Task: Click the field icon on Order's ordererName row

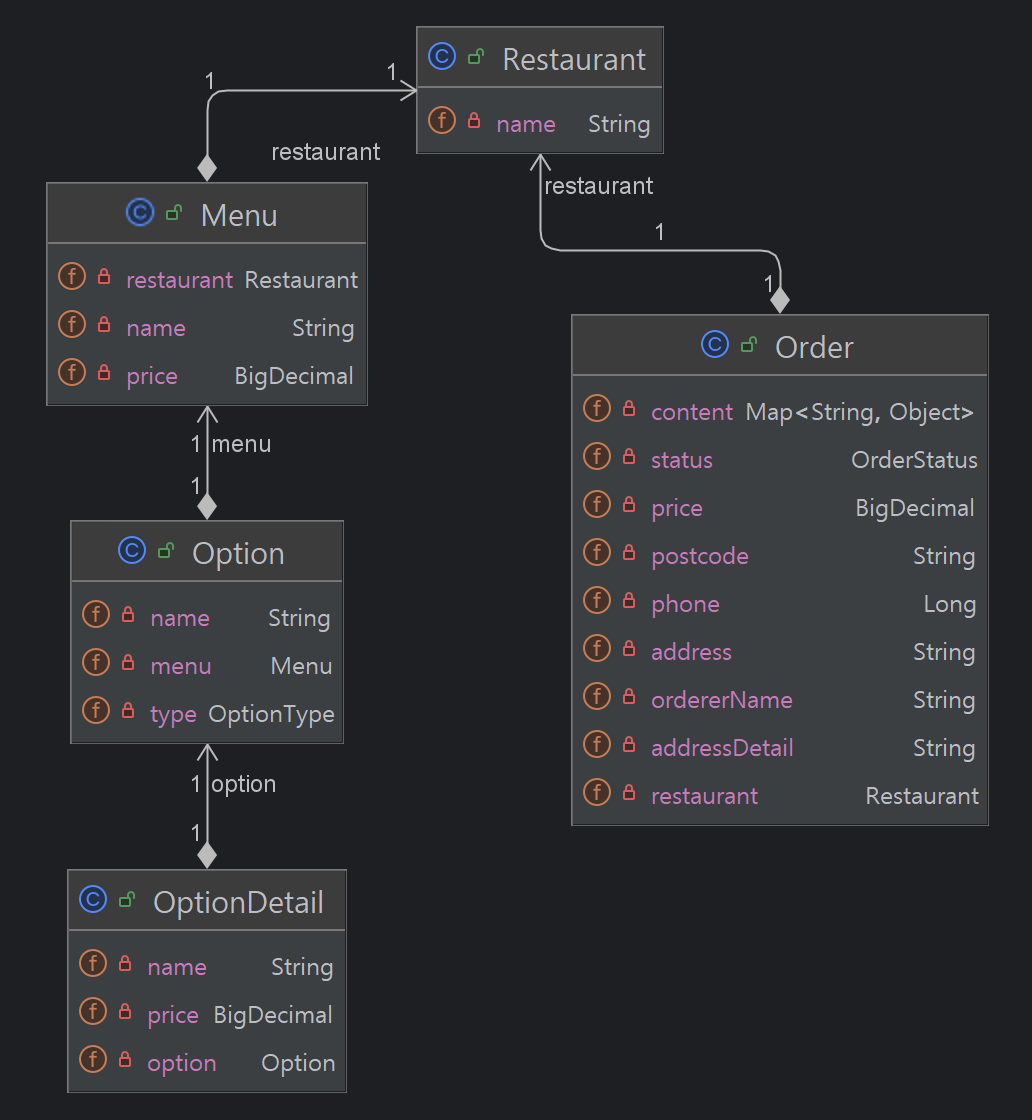Action: coord(597,696)
